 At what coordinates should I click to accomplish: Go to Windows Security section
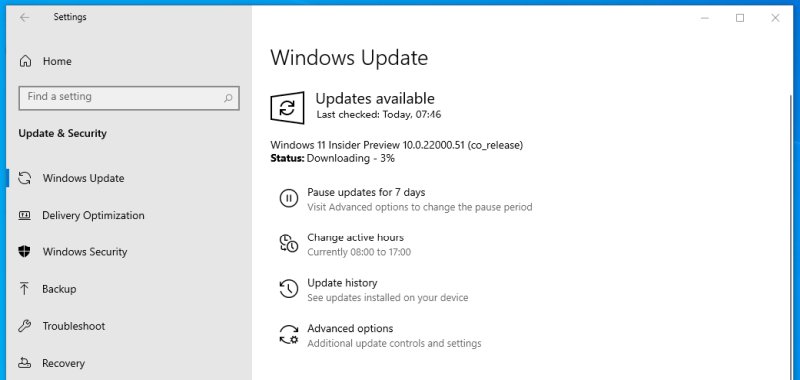click(85, 251)
